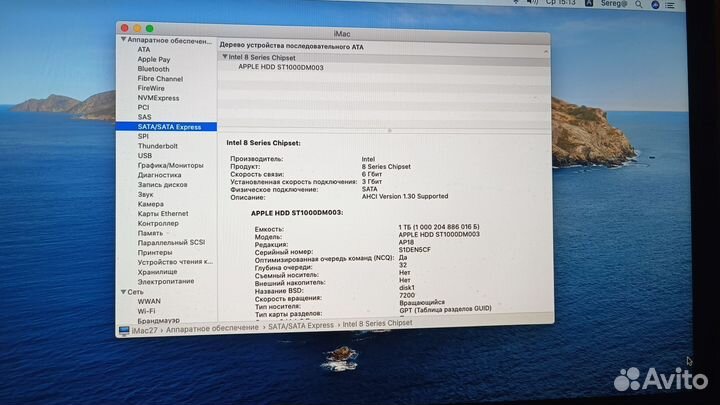Open the keyboard input source menu
Image resolution: width=720 pixels, height=405 pixels.
(x=588, y=3)
